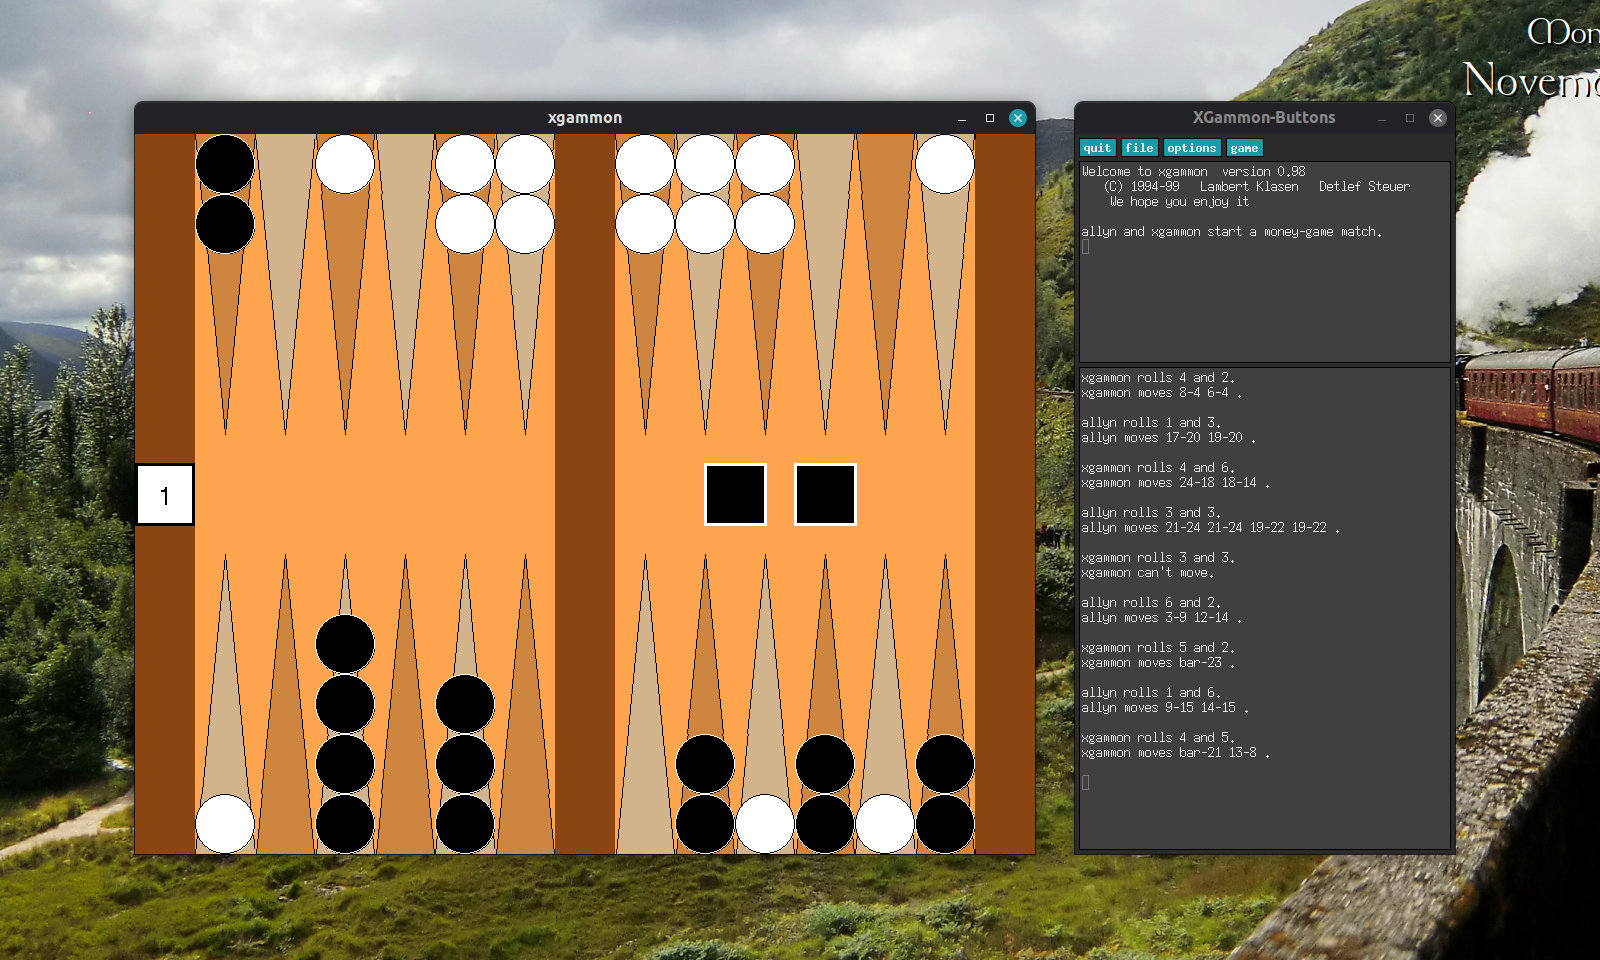This screenshot has height=960, width=1600.
Task: Click the left black die on the board
Action: (x=735, y=493)
